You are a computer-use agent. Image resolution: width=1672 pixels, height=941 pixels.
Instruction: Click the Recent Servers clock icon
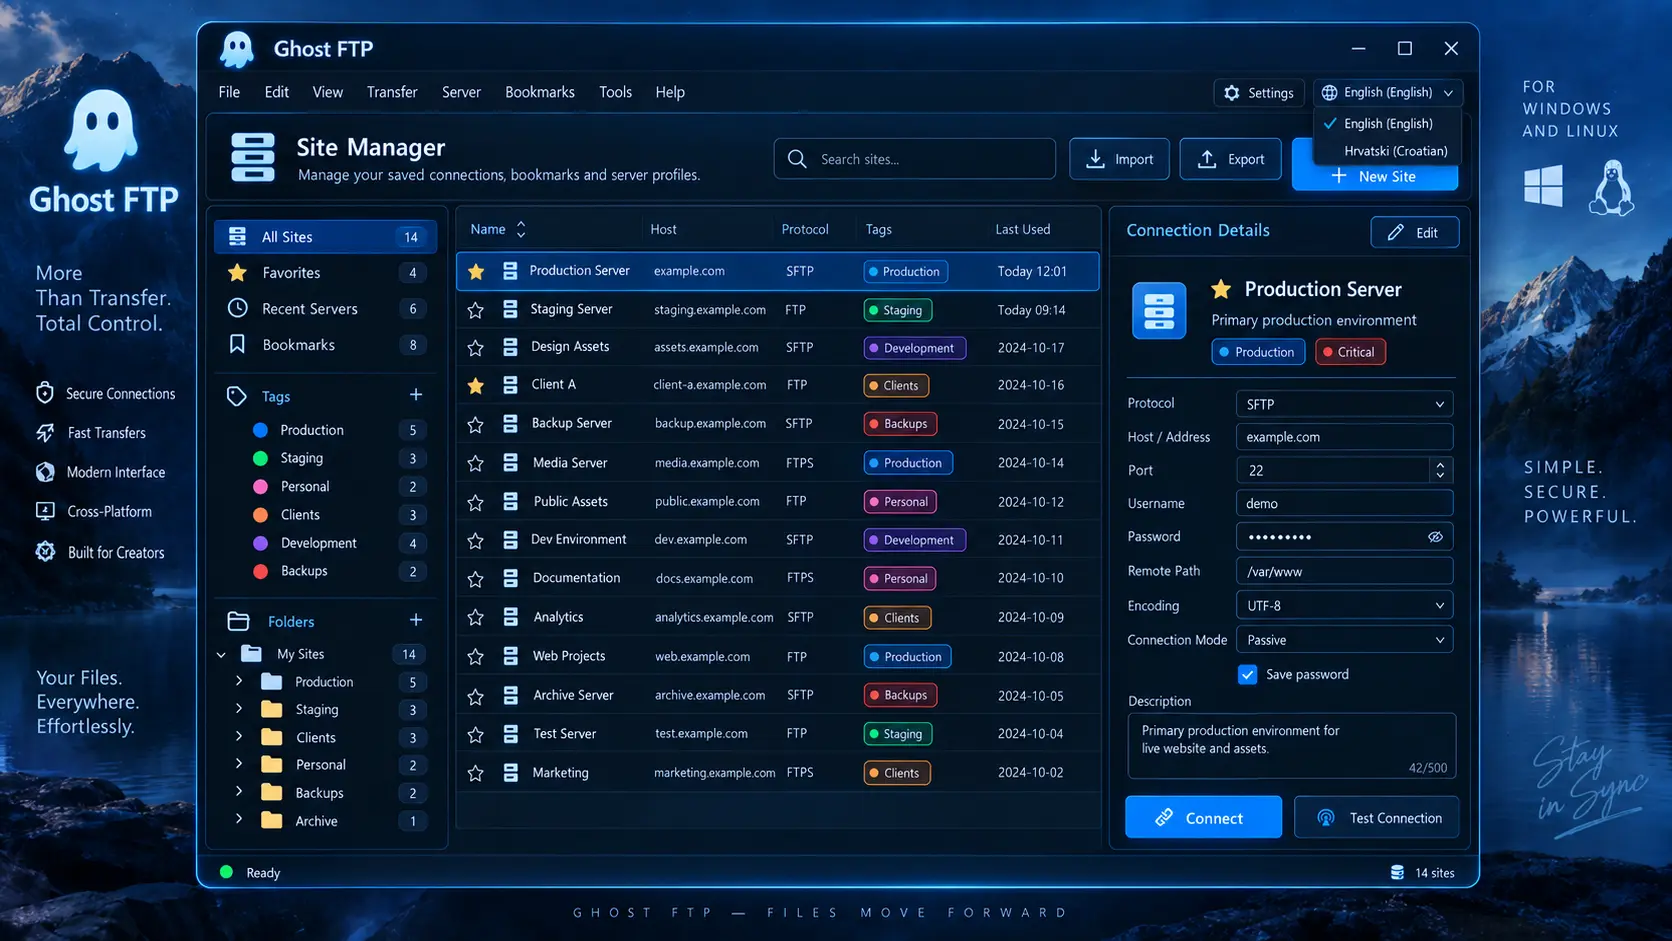pyautogui.click(x=237, y=308)
